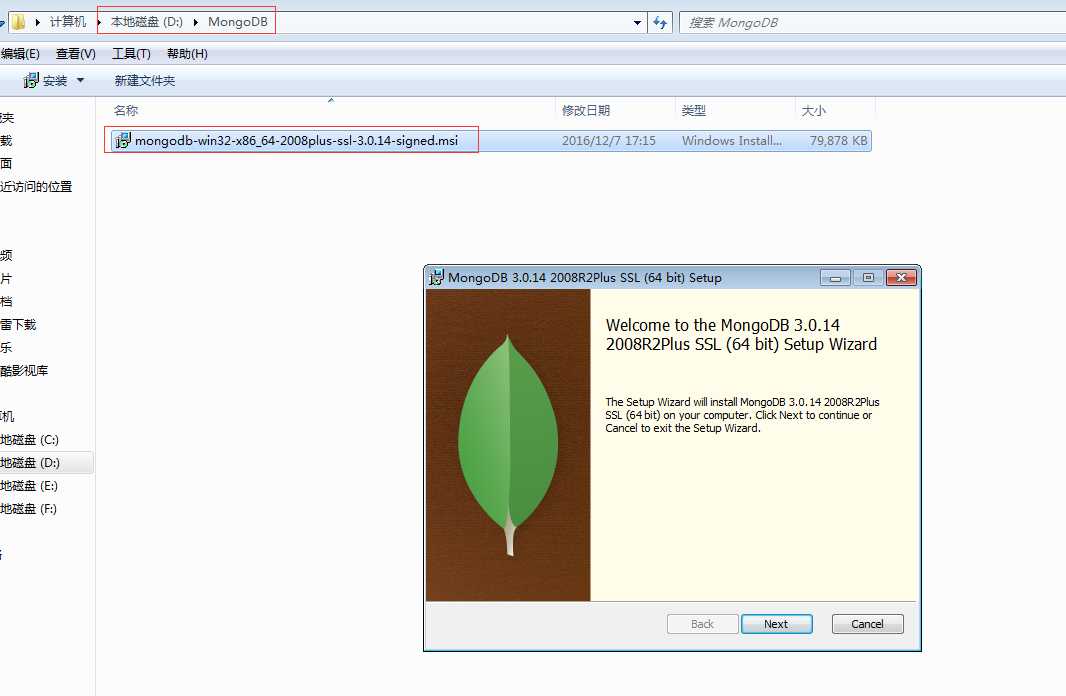The width and height of the screenshot is (1066, 696).
Task: Select drive (D:) in the navigation pane
Action: click(30, 463)
